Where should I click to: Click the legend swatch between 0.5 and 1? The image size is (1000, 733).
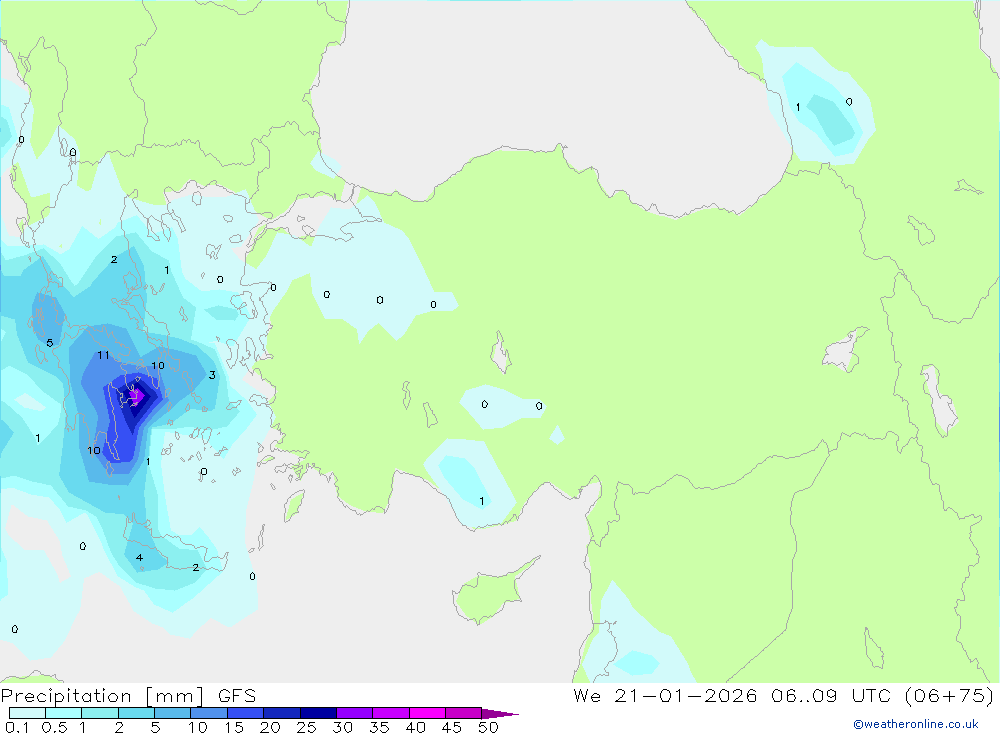coord(63,713)
